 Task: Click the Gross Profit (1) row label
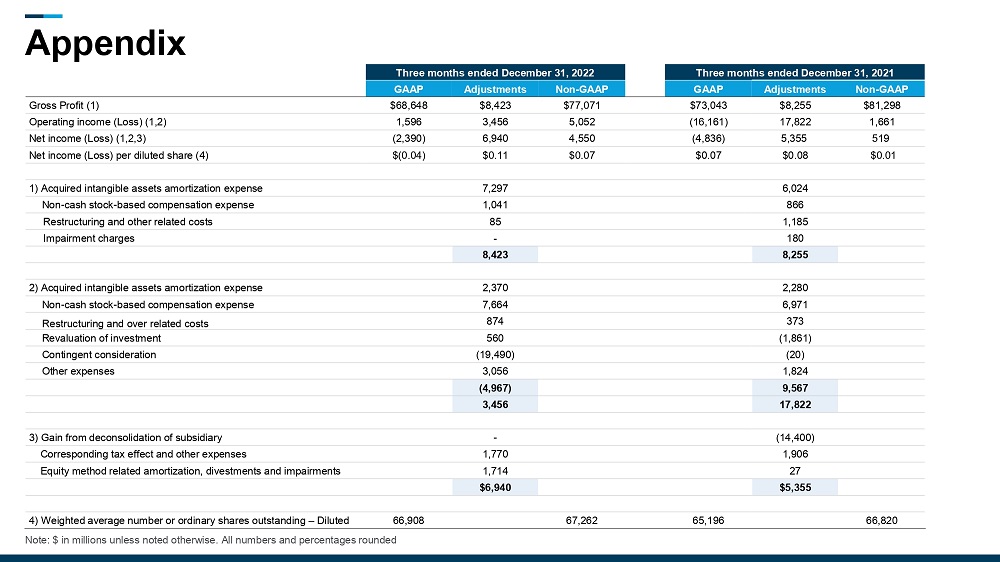coord(64,105)
